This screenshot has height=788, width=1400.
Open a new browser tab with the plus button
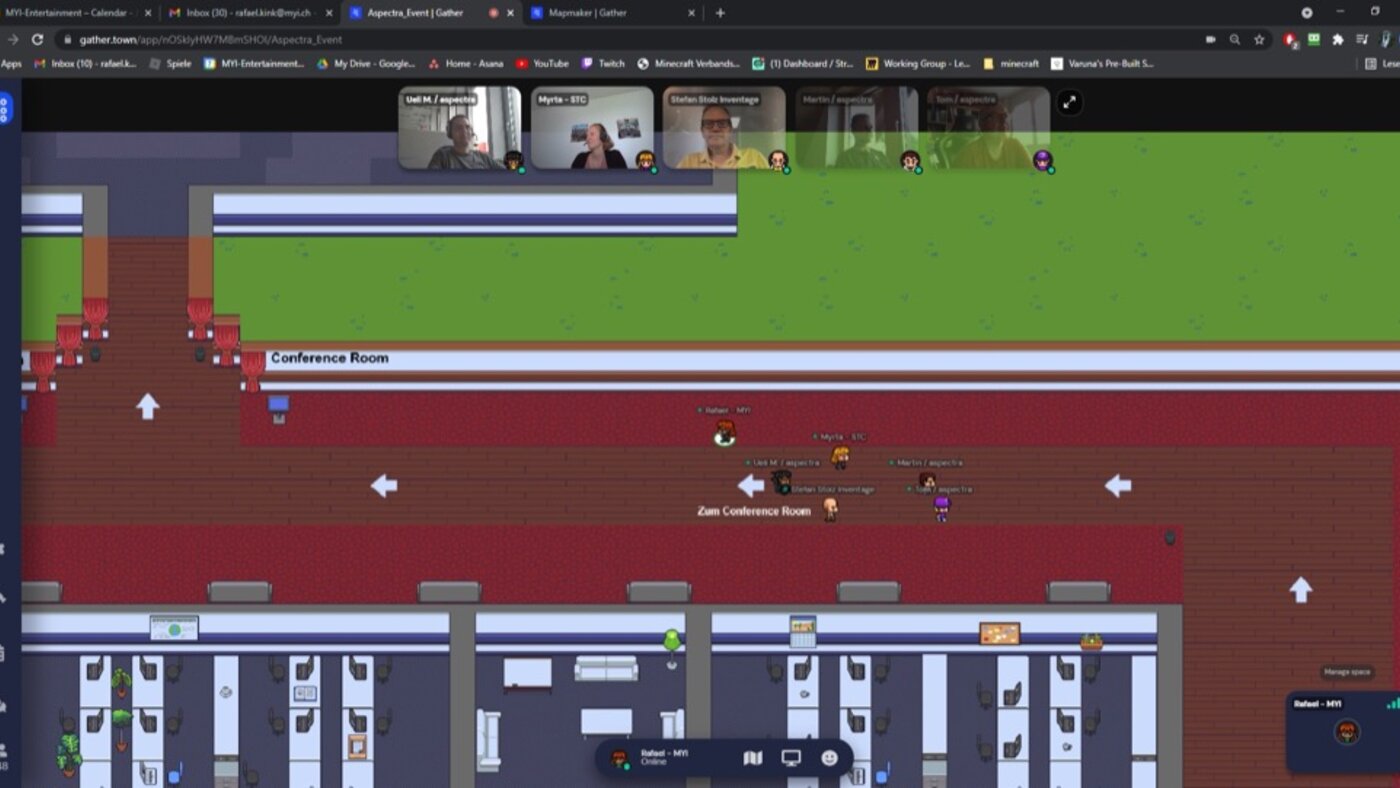(x=720, y=13)
